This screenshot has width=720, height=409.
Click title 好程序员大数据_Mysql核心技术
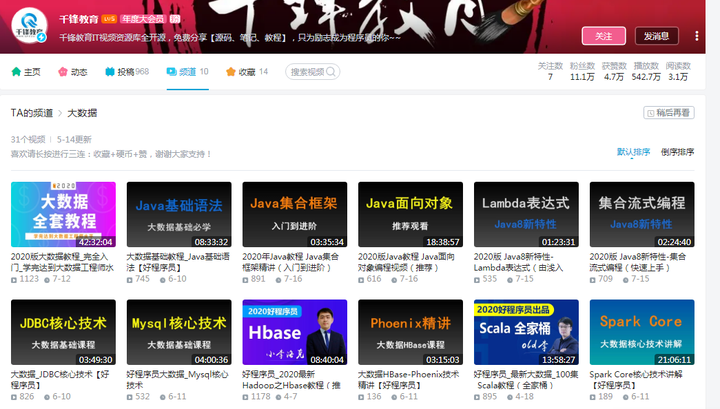pyautogui.click(x=177, y=380)
